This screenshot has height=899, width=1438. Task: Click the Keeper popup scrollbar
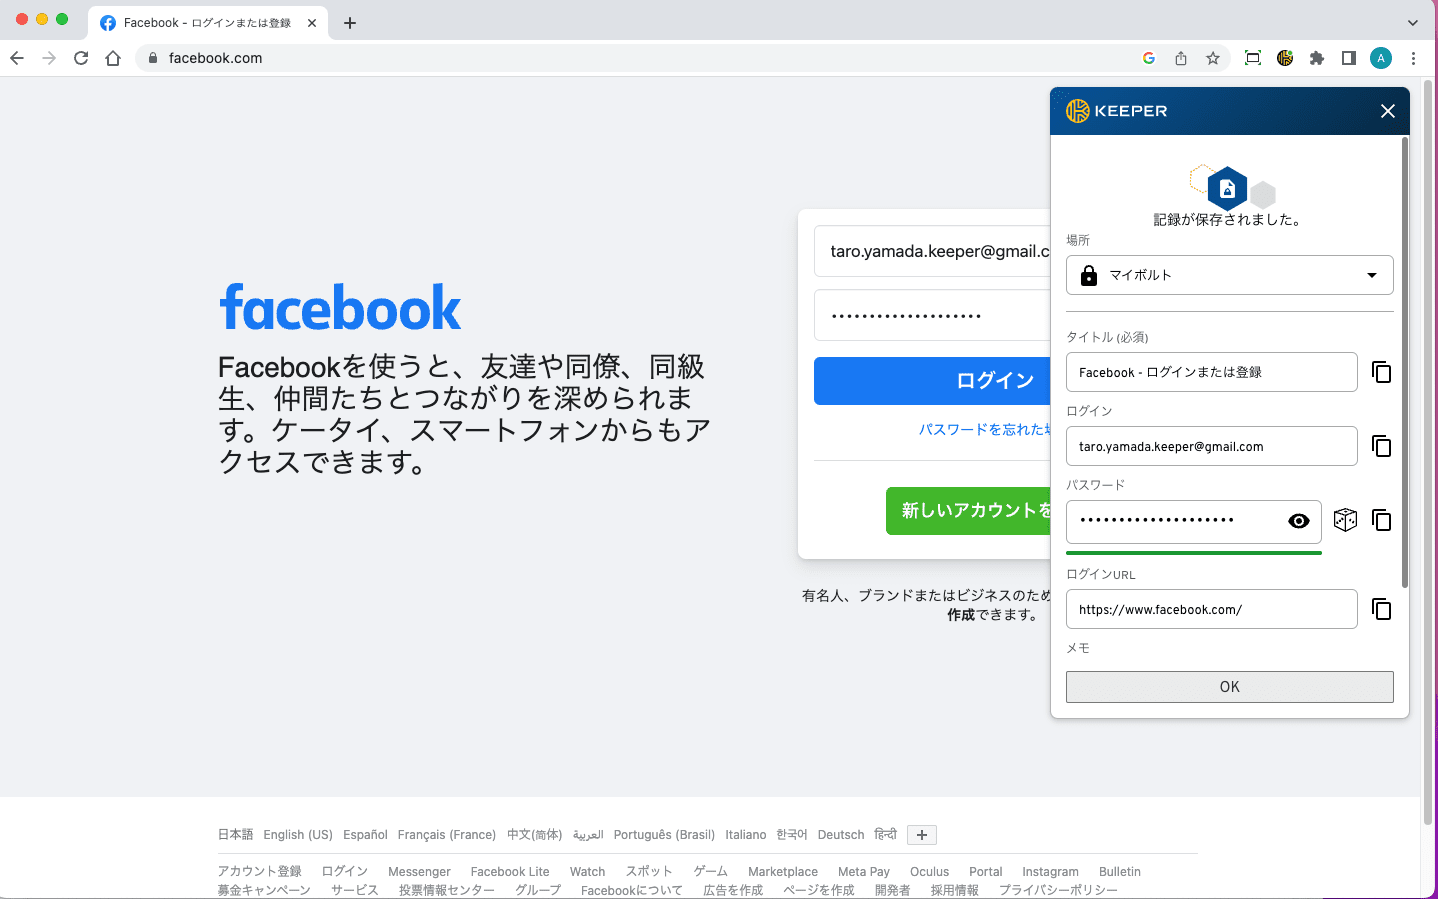tap(1404, 360)
